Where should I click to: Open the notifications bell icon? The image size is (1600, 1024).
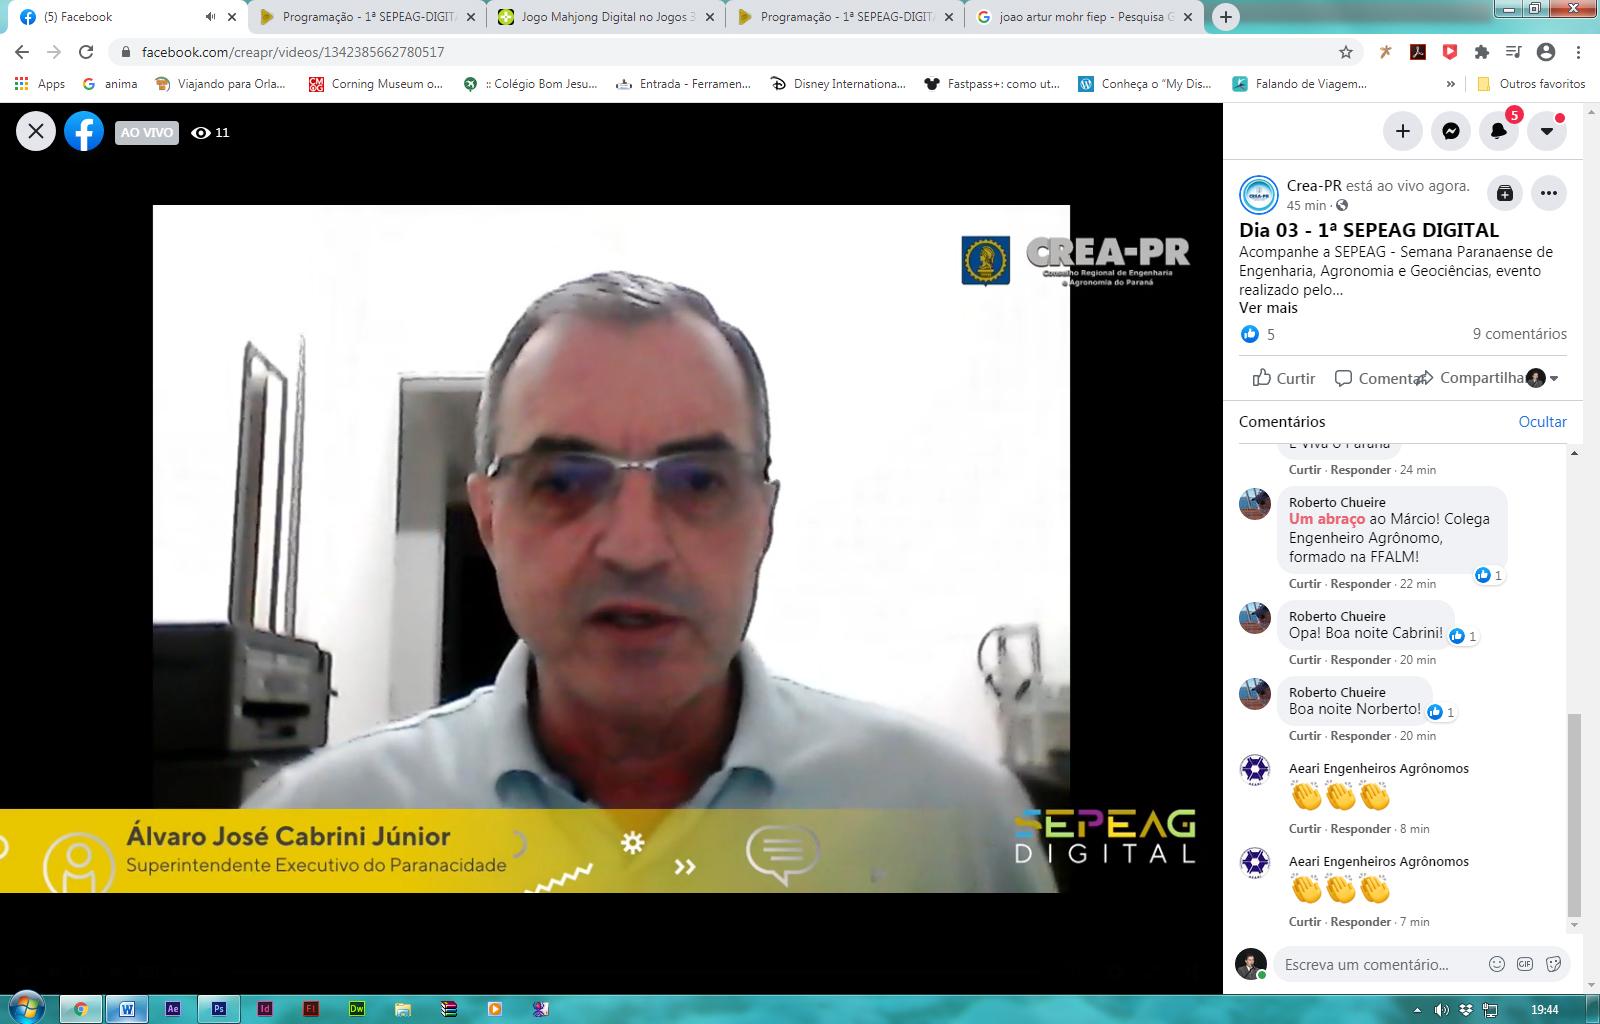[1498, 131]
